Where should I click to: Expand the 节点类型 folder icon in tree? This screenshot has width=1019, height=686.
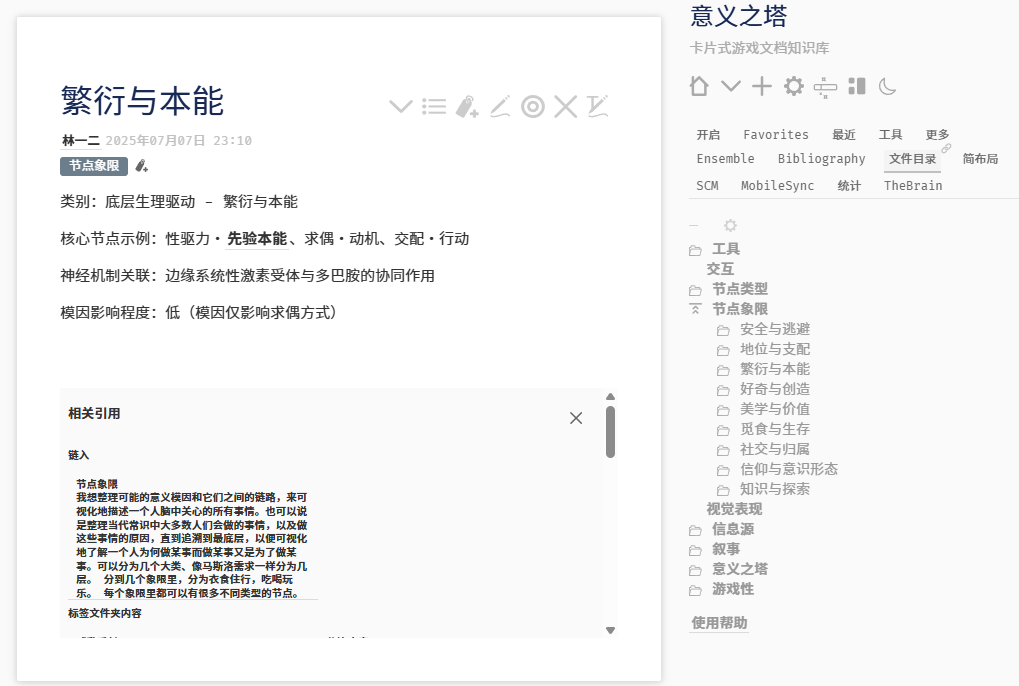click(x=695, y=290)
